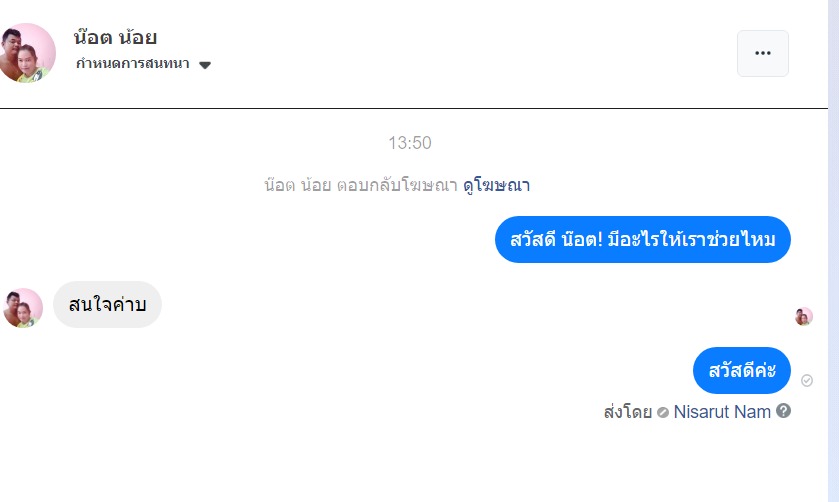Click the น๊อต น้อย ตอบกลับโฆษณา notice text
This screenshot has height=502, width=839.
point(360,185)
